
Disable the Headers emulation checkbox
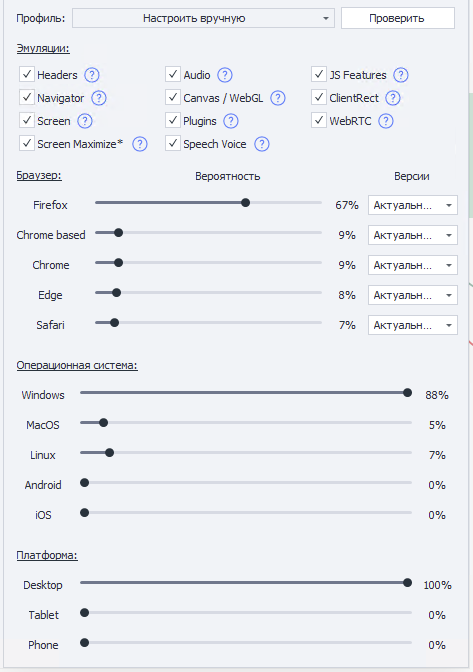[27, 75]
